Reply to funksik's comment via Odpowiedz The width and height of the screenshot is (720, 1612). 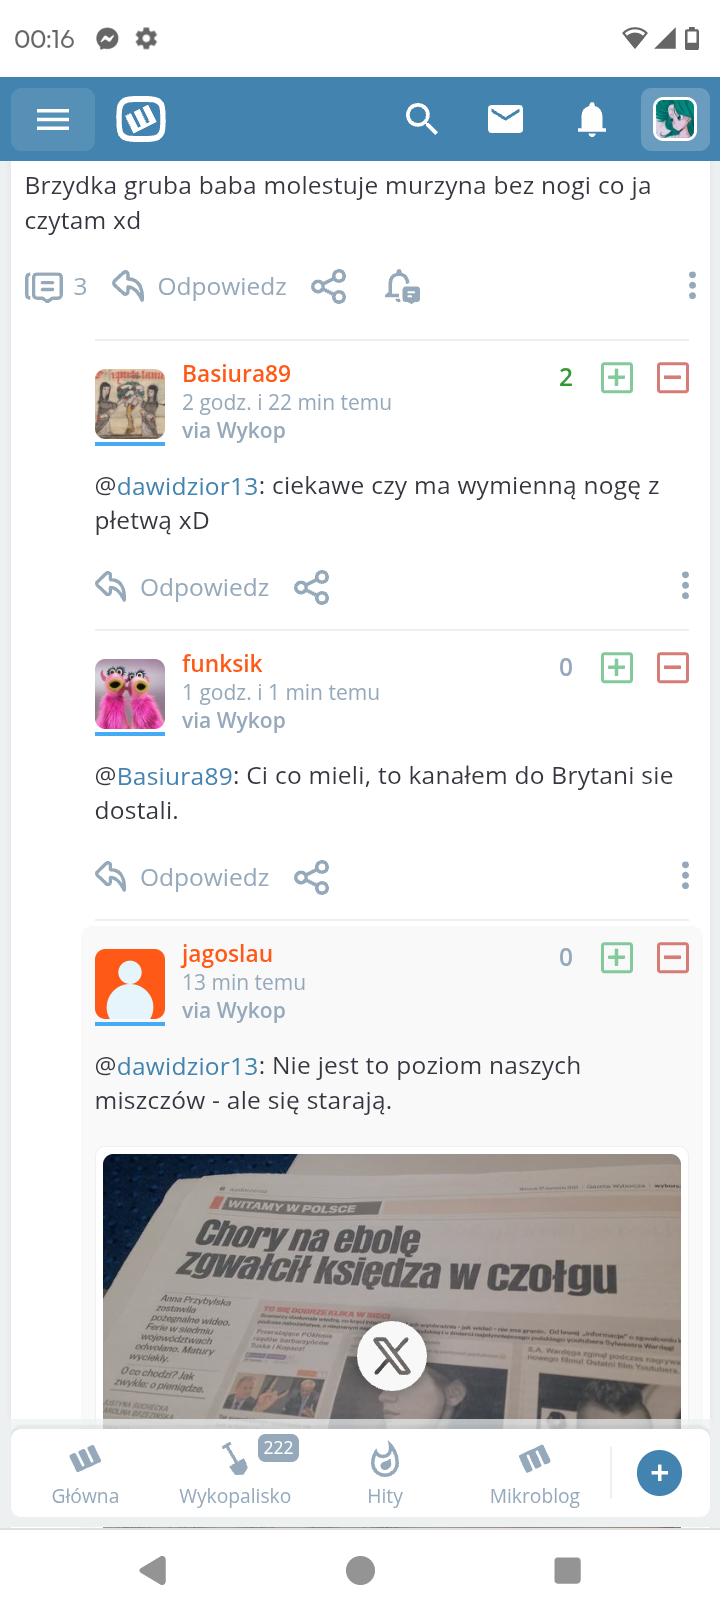(182, 877)
